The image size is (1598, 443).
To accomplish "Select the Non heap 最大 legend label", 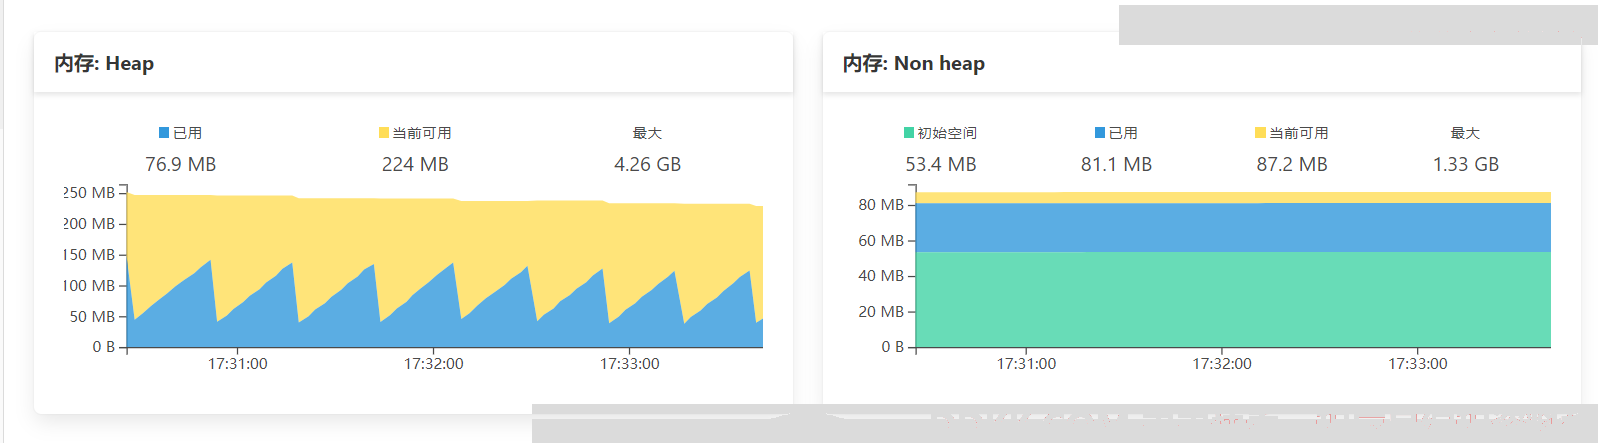I will coord(1465,133).
